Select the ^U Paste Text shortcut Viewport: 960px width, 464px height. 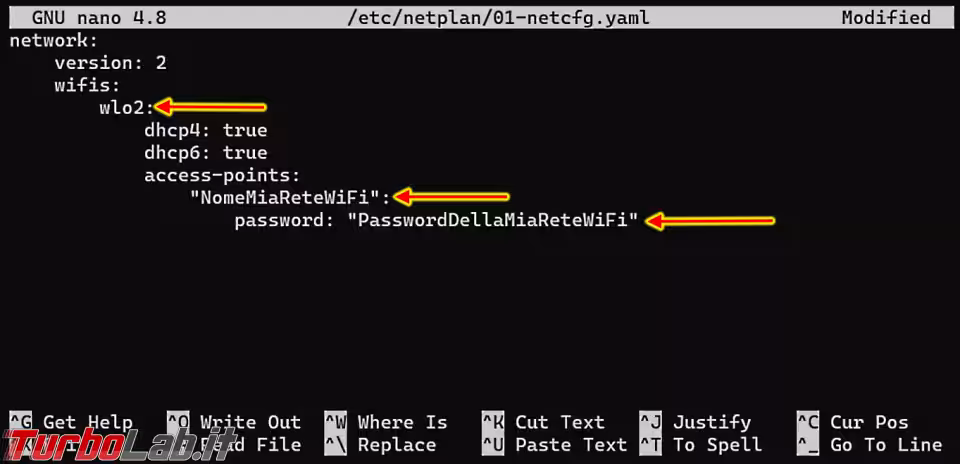(x=555, y=445)
